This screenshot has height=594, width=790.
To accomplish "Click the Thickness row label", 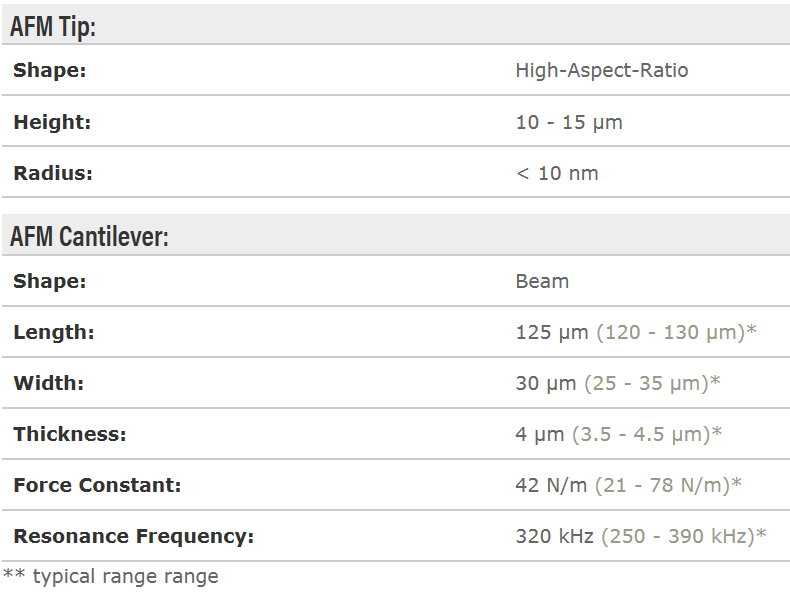I will (x=70, y=435).
